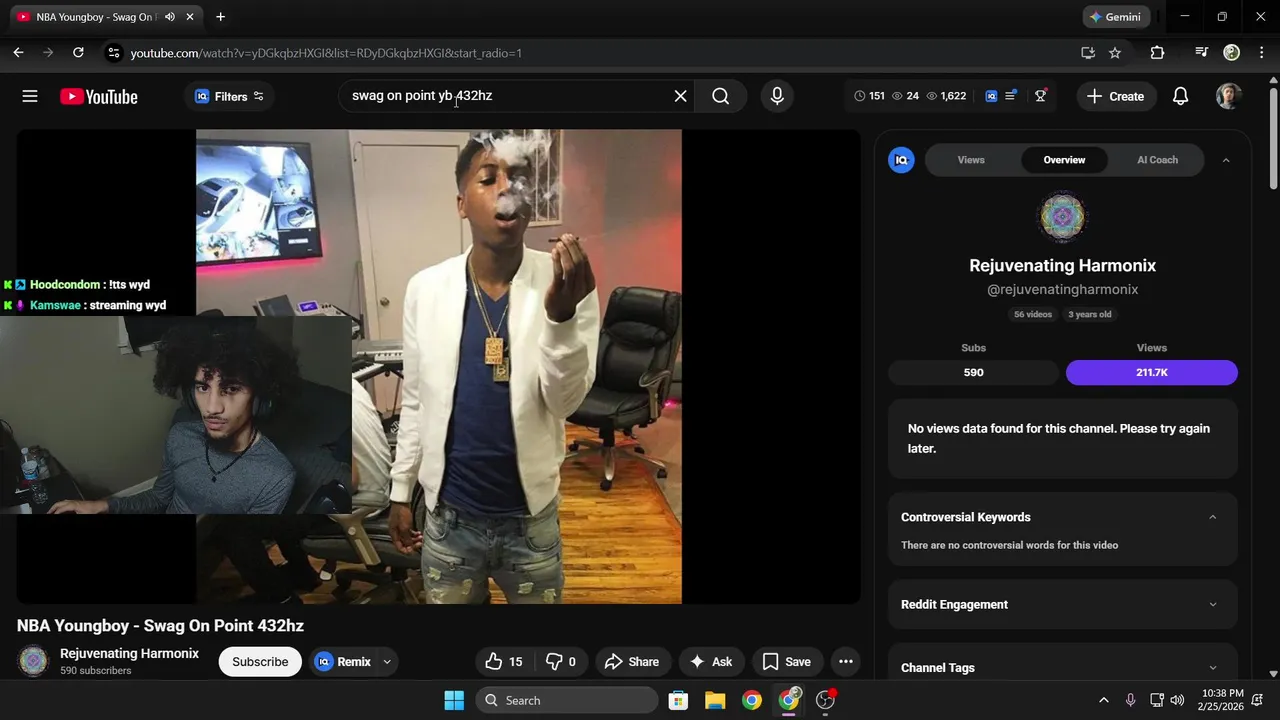
Task: Open the YouTube hamburger guide menu
Action: coord(30,96)
